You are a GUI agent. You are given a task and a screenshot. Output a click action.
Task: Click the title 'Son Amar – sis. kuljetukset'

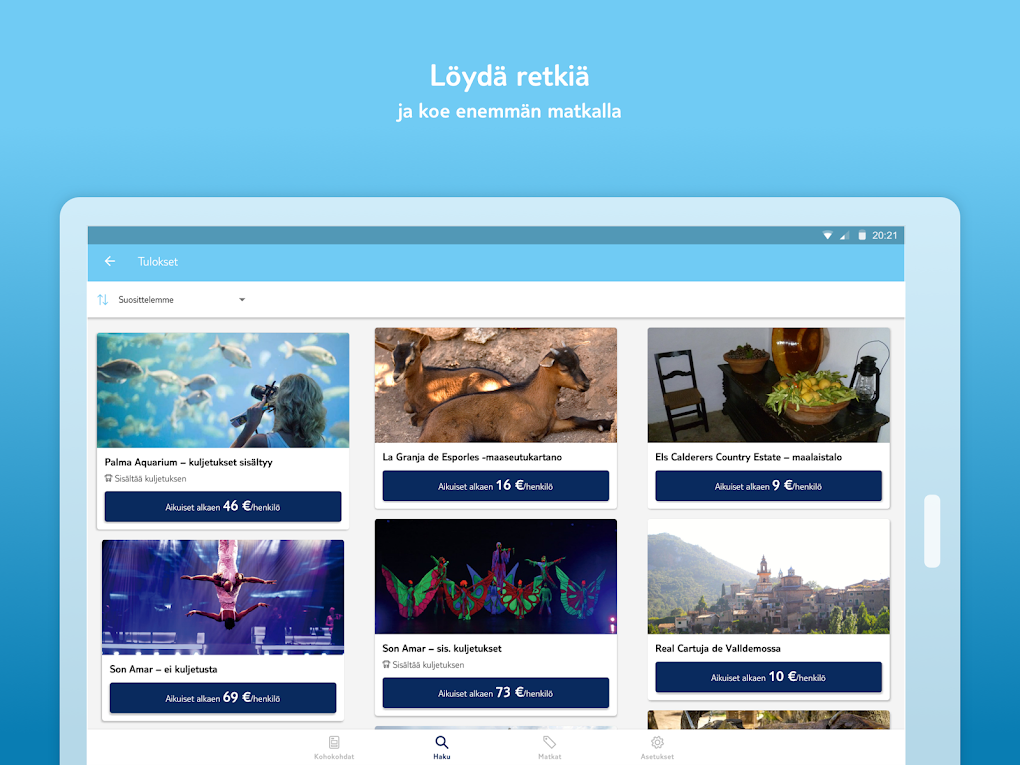coord(442,649)
